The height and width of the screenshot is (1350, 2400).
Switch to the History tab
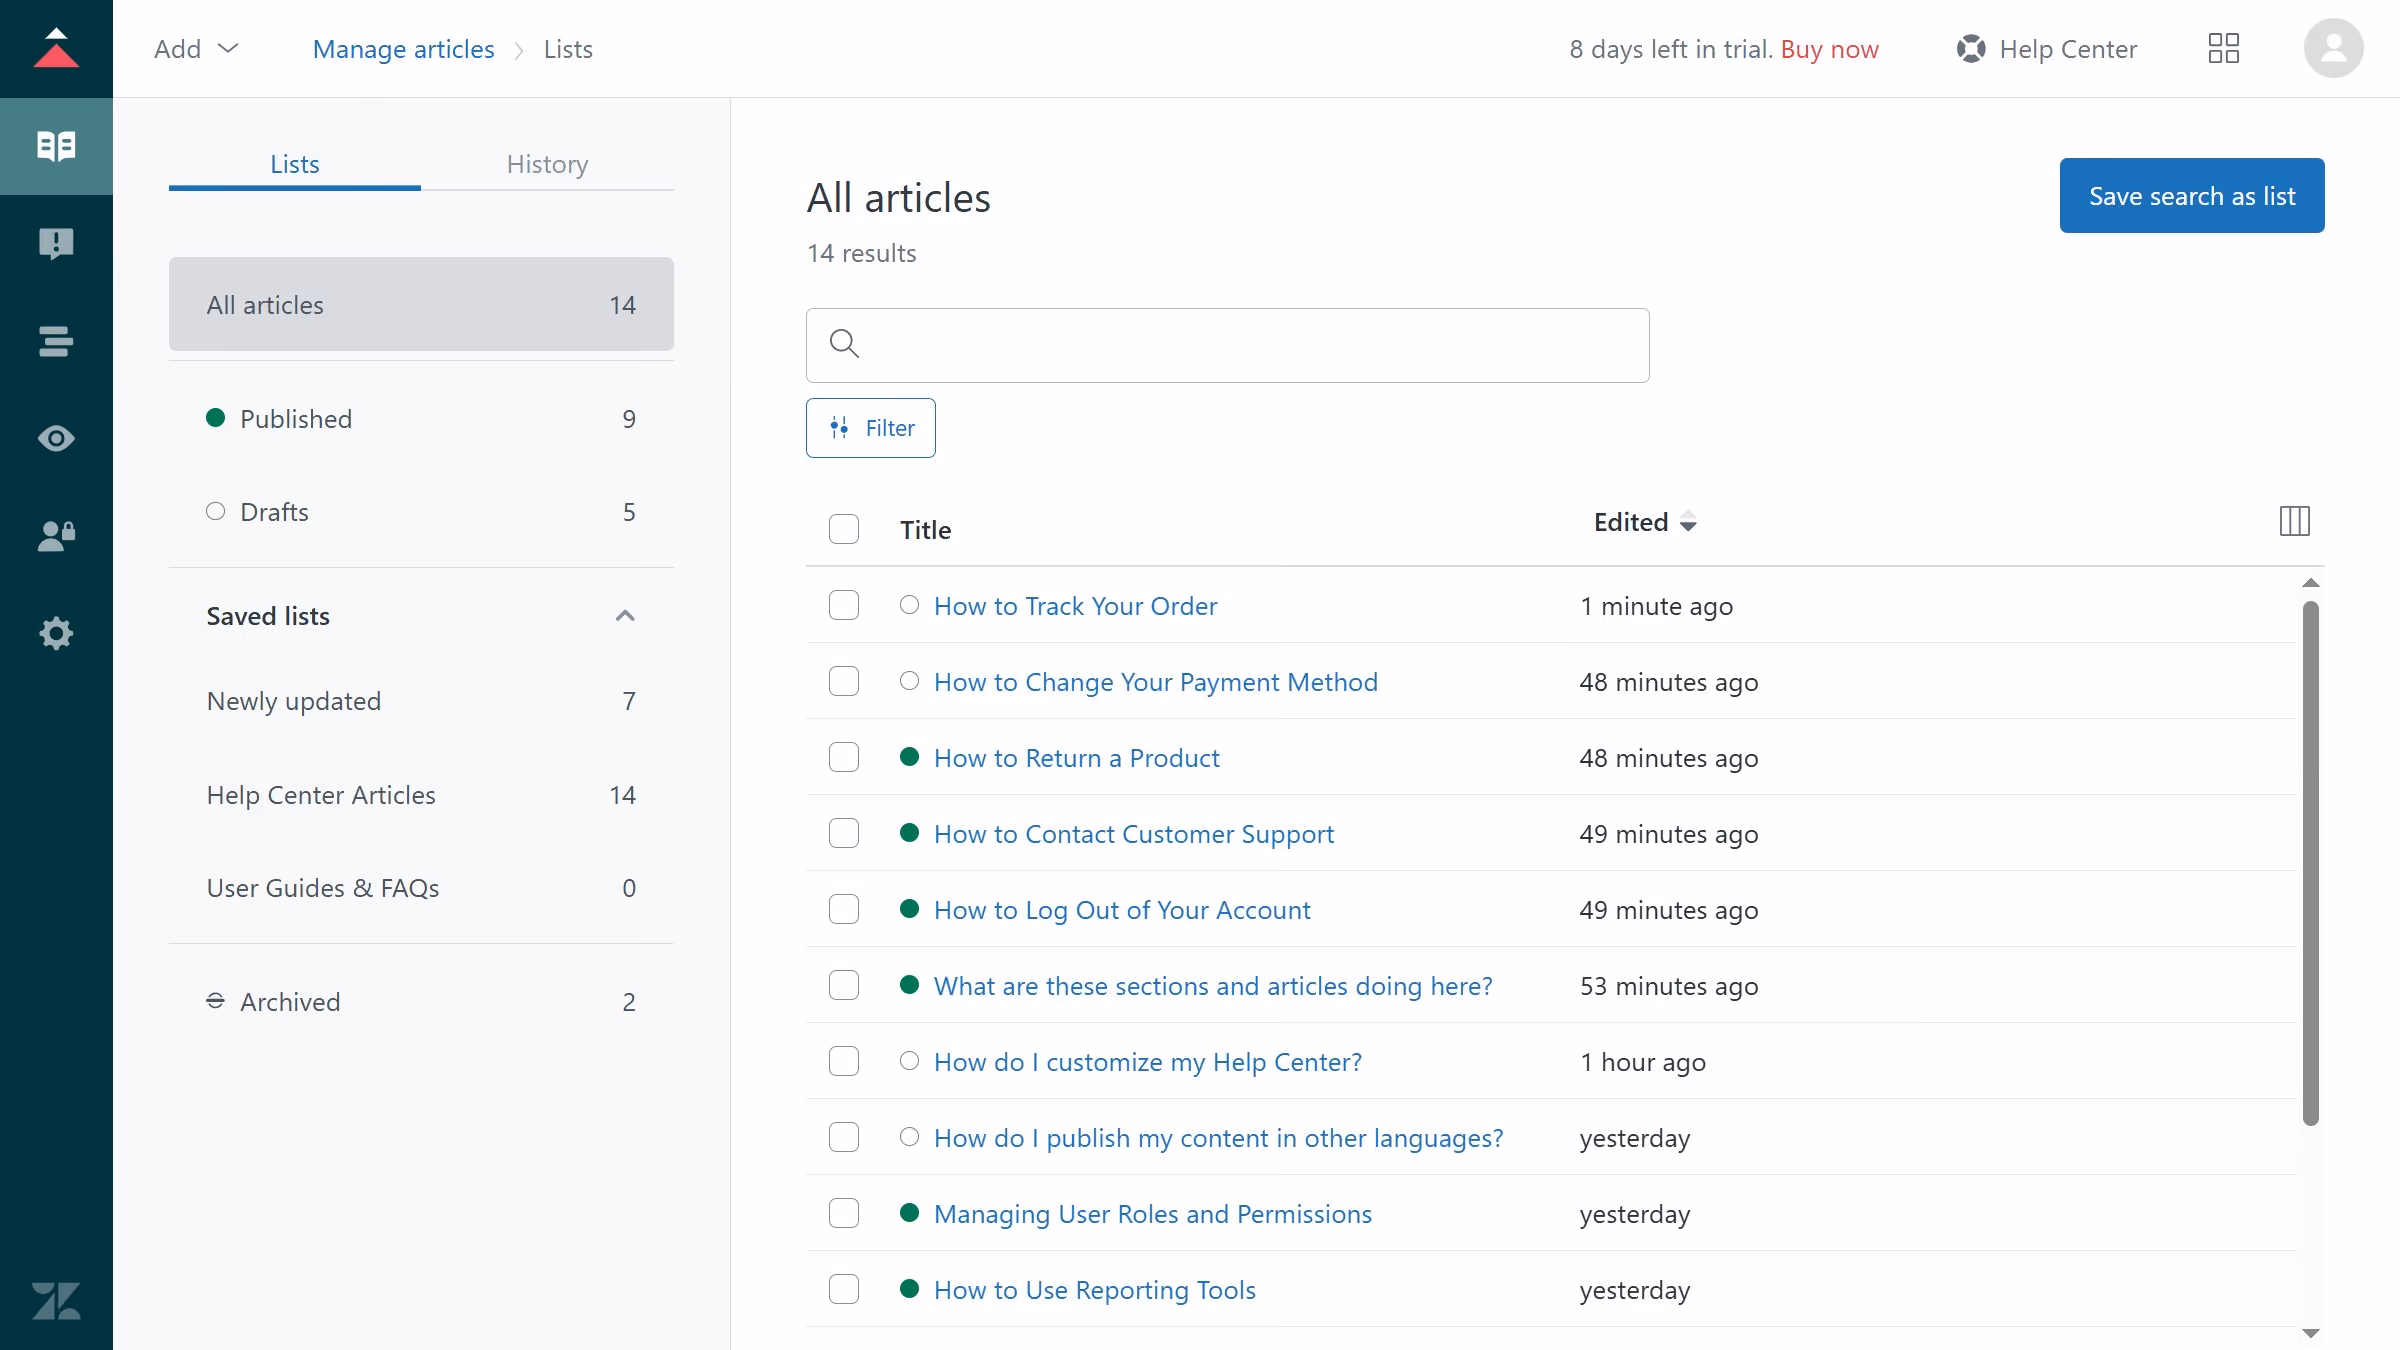[547, 164]
